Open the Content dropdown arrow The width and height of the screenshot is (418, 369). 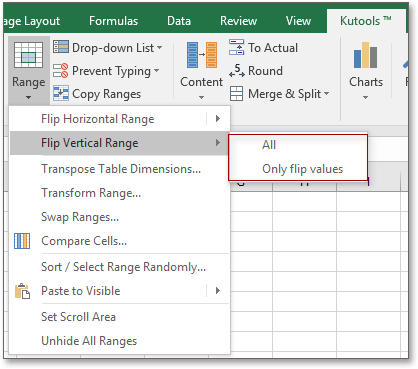coord(201,97)
